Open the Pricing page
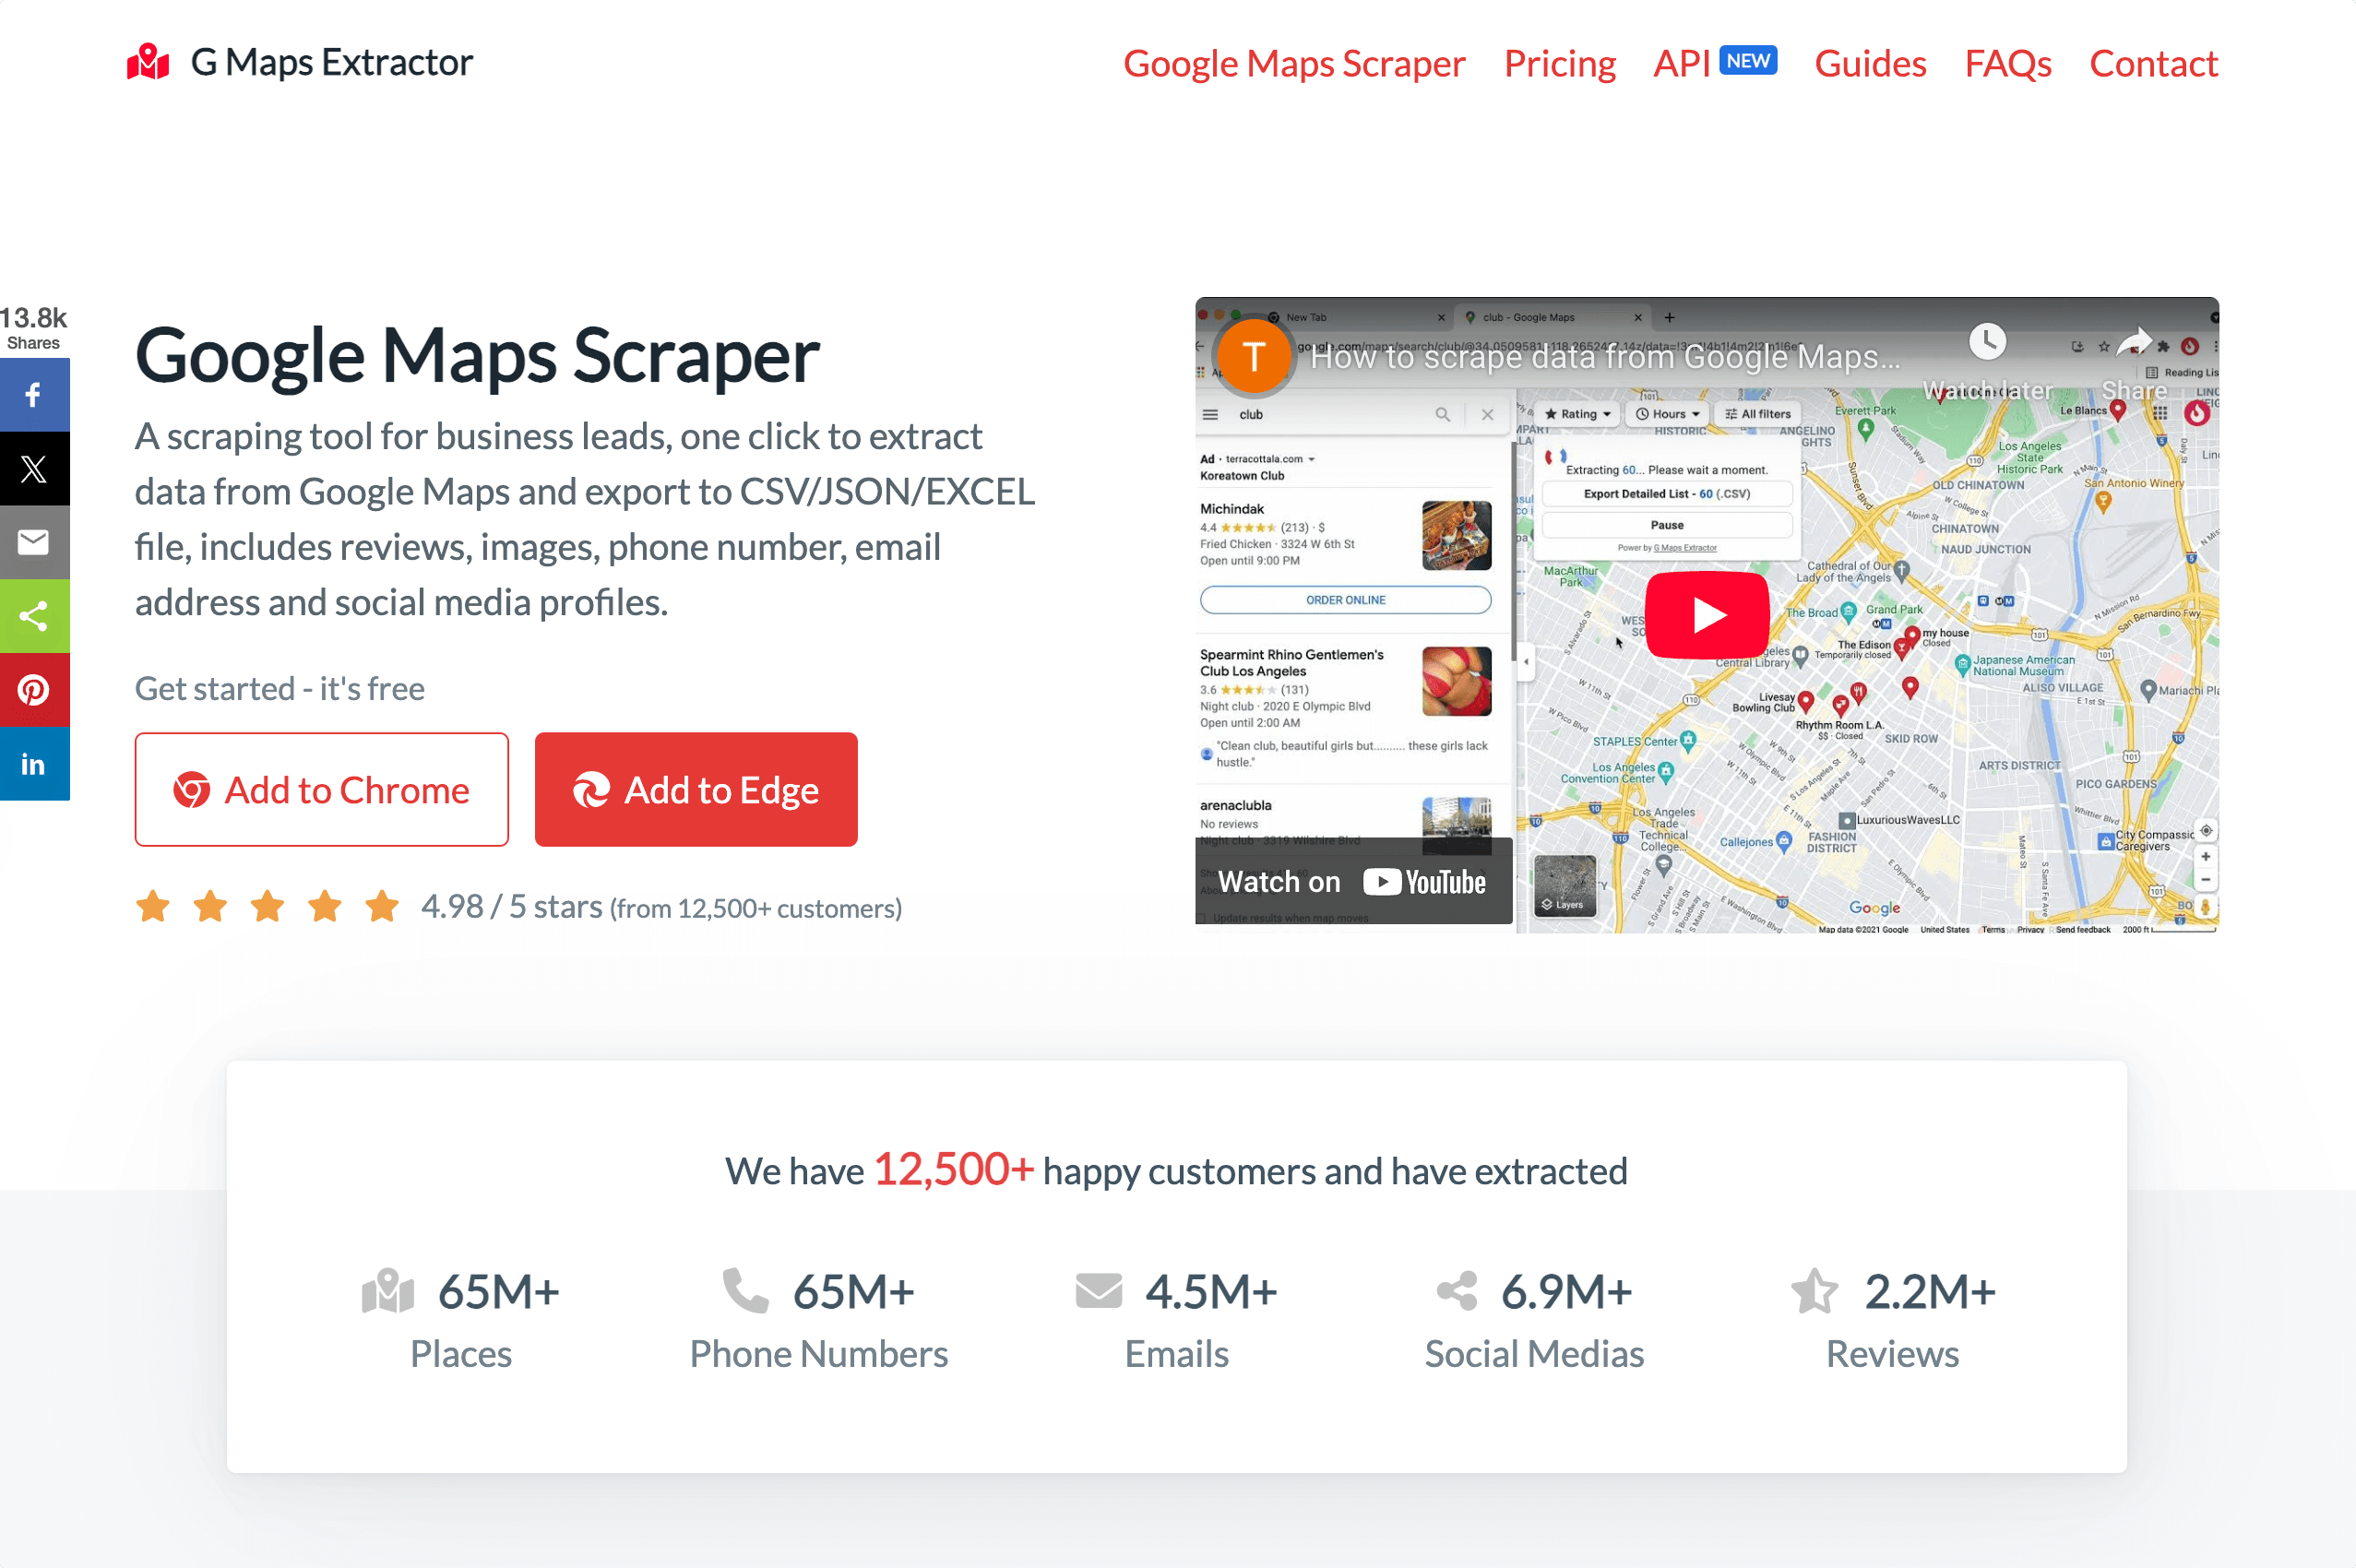The width and height of the screenshot is (2356, 1568). pyautogui.click(x=1559, y=63)
